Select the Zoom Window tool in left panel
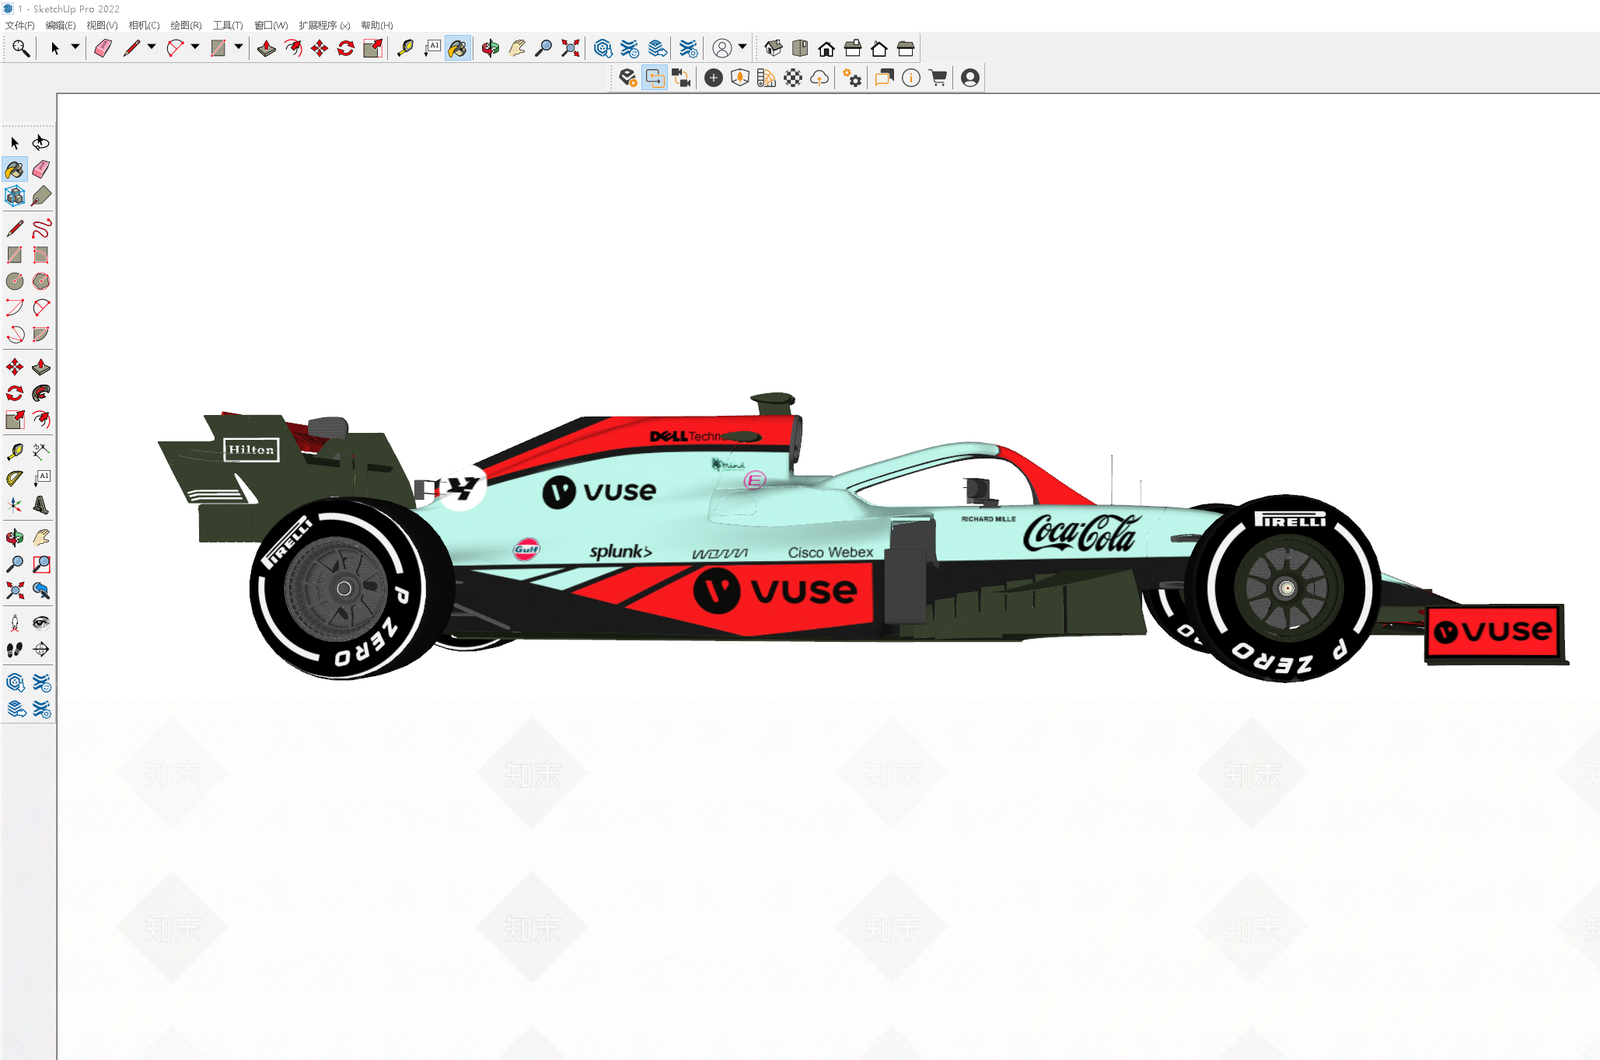 point(41,564)
